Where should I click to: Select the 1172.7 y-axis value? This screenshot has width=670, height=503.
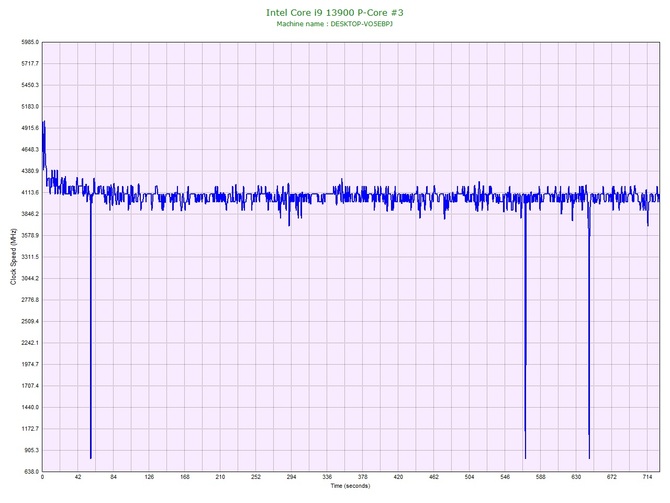tap(30, 429)
